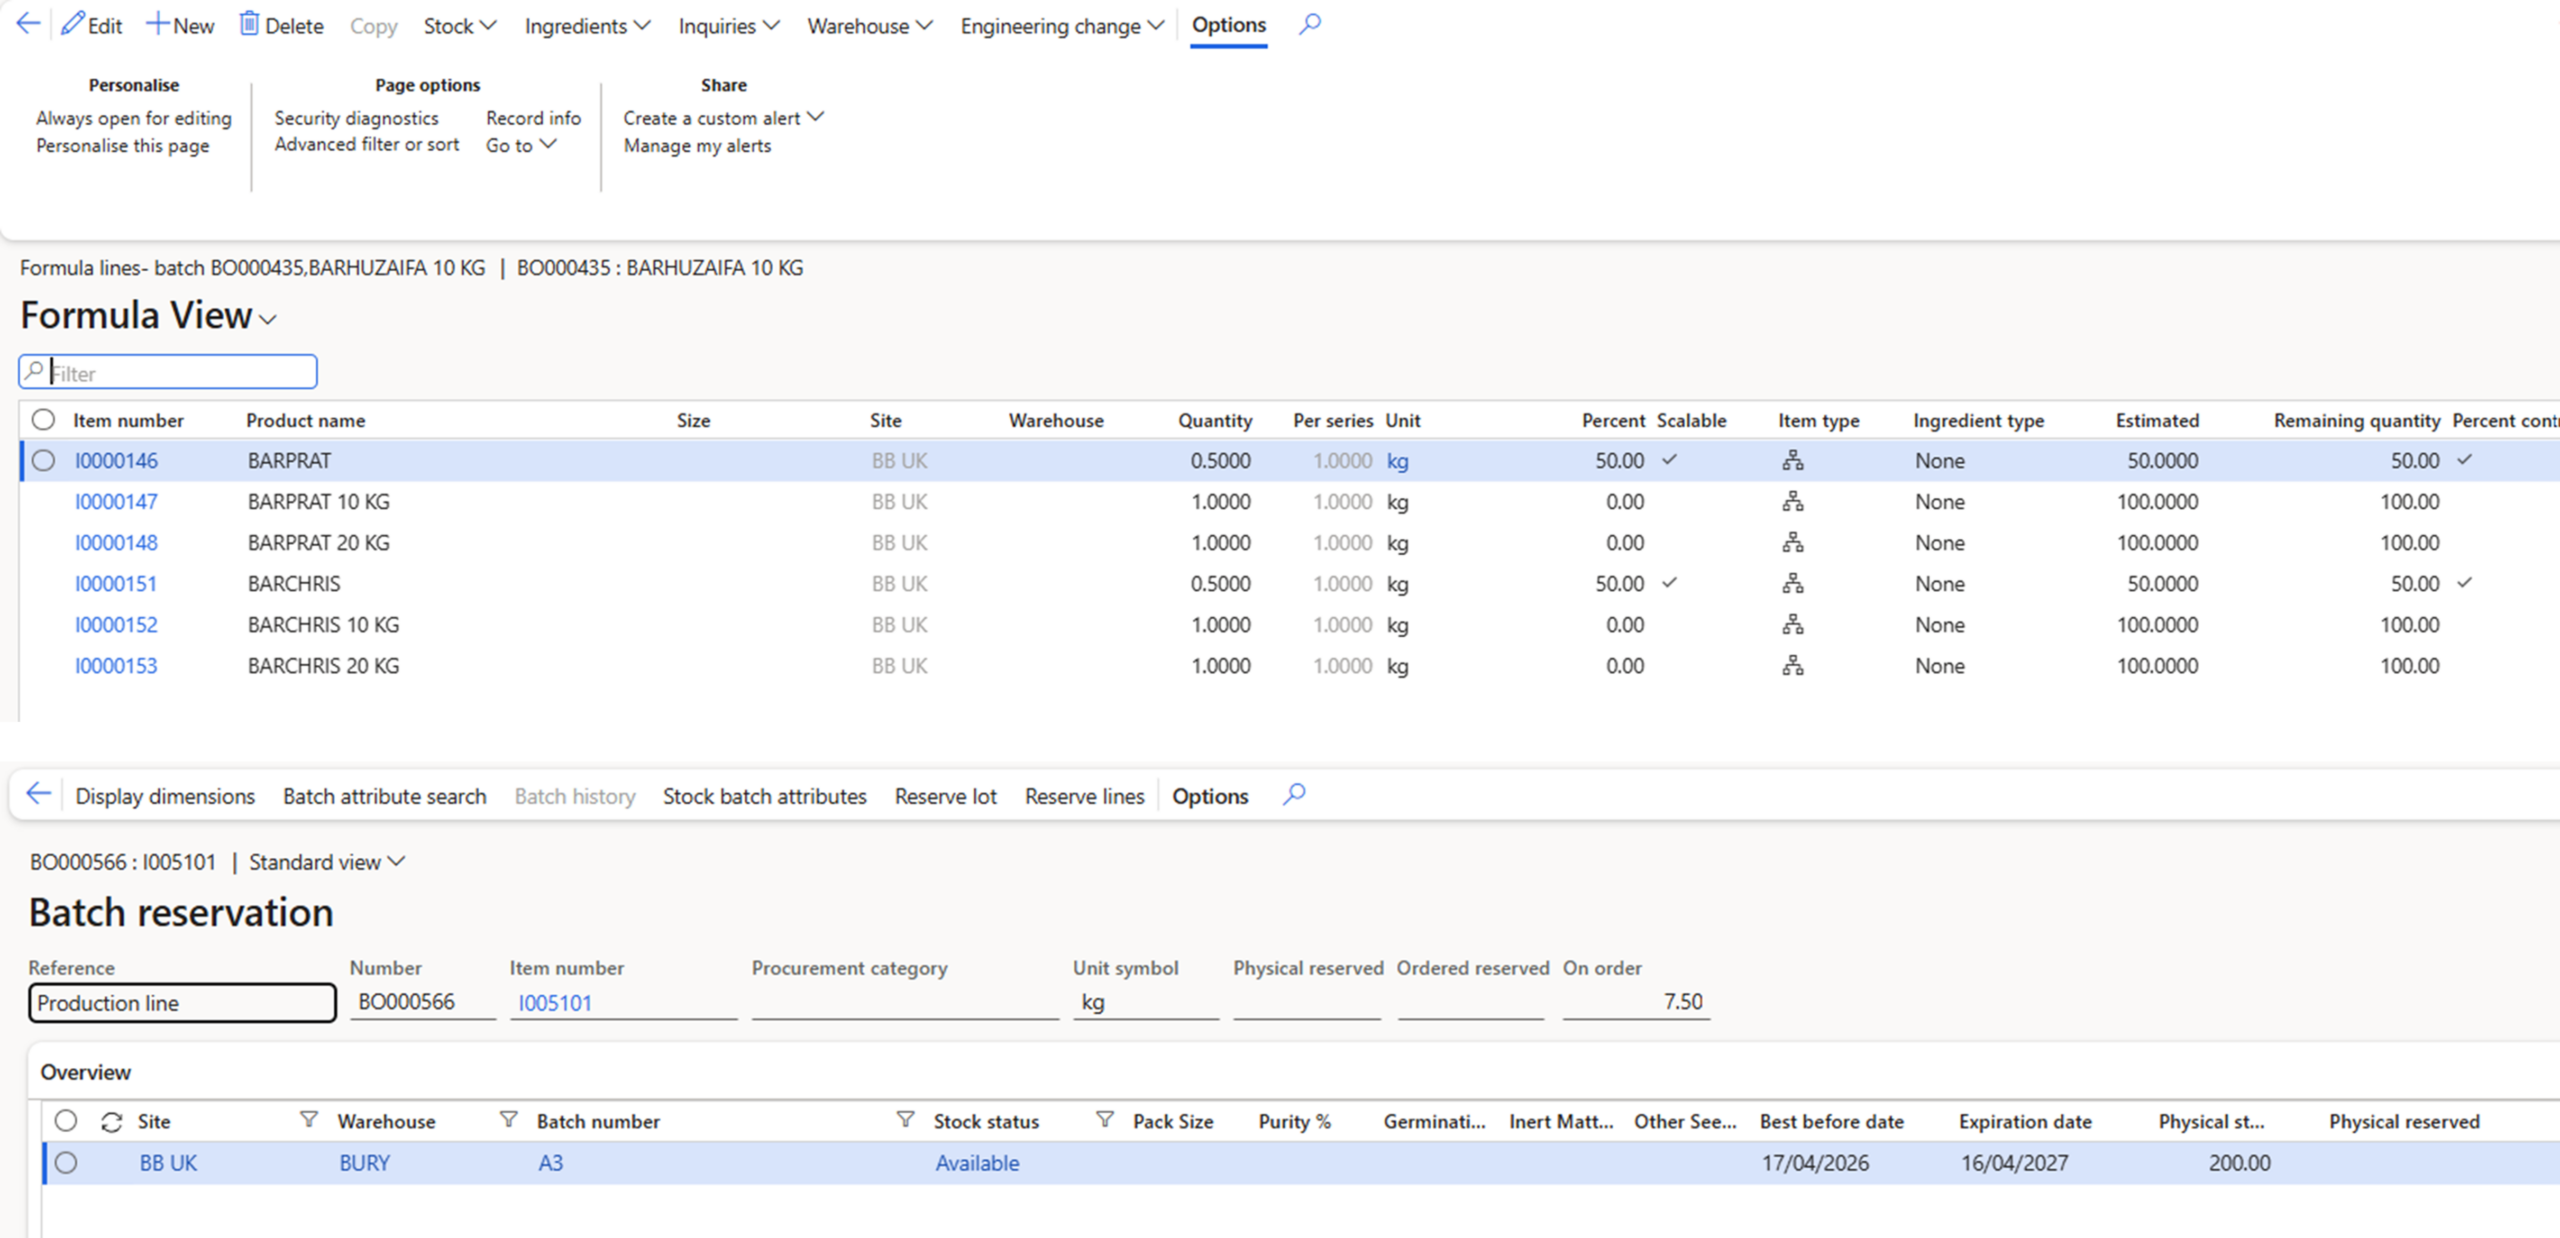Click item type icon for BARPRAT 20 KG row

click(1793, 543)
